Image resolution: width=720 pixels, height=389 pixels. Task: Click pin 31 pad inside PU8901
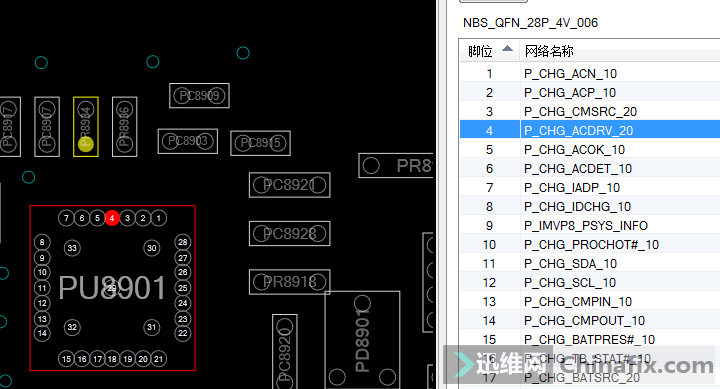152,327
